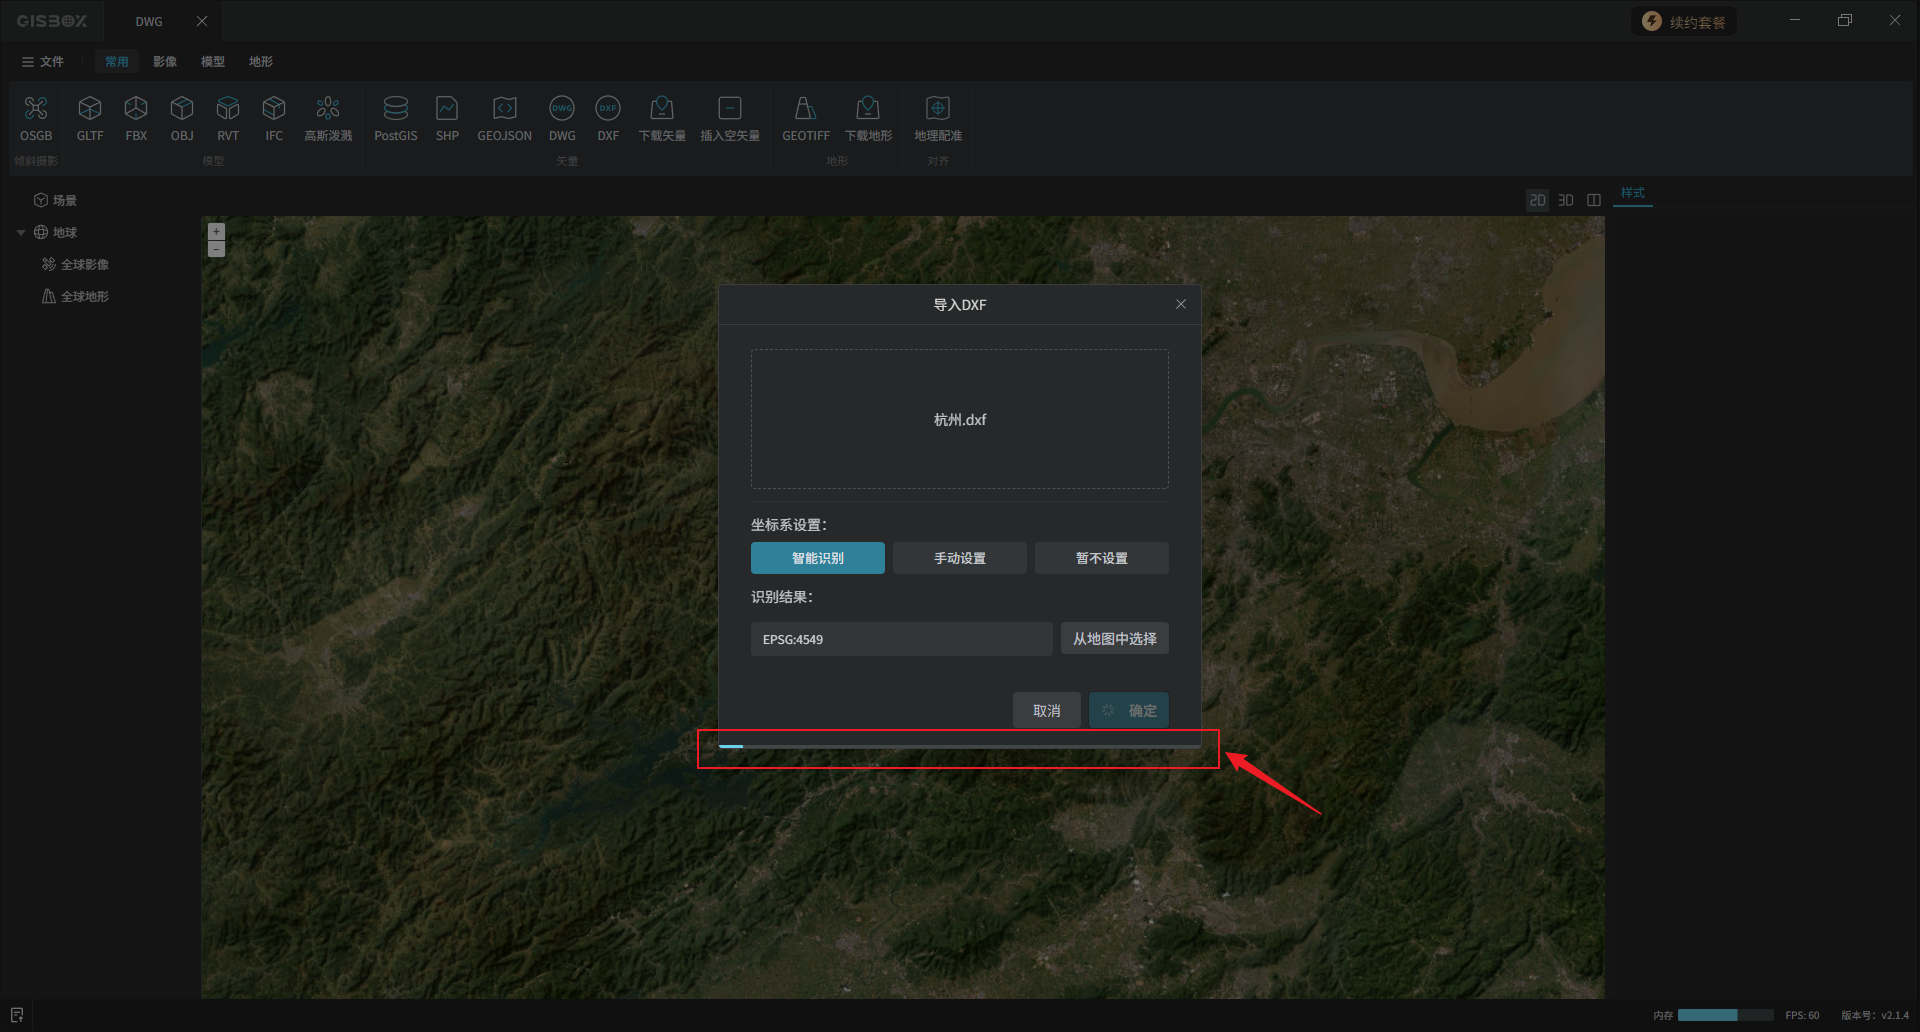The image size is (1920, 1032).
Task: Open the 地形 ribbon tab
Action: [261, 62]
